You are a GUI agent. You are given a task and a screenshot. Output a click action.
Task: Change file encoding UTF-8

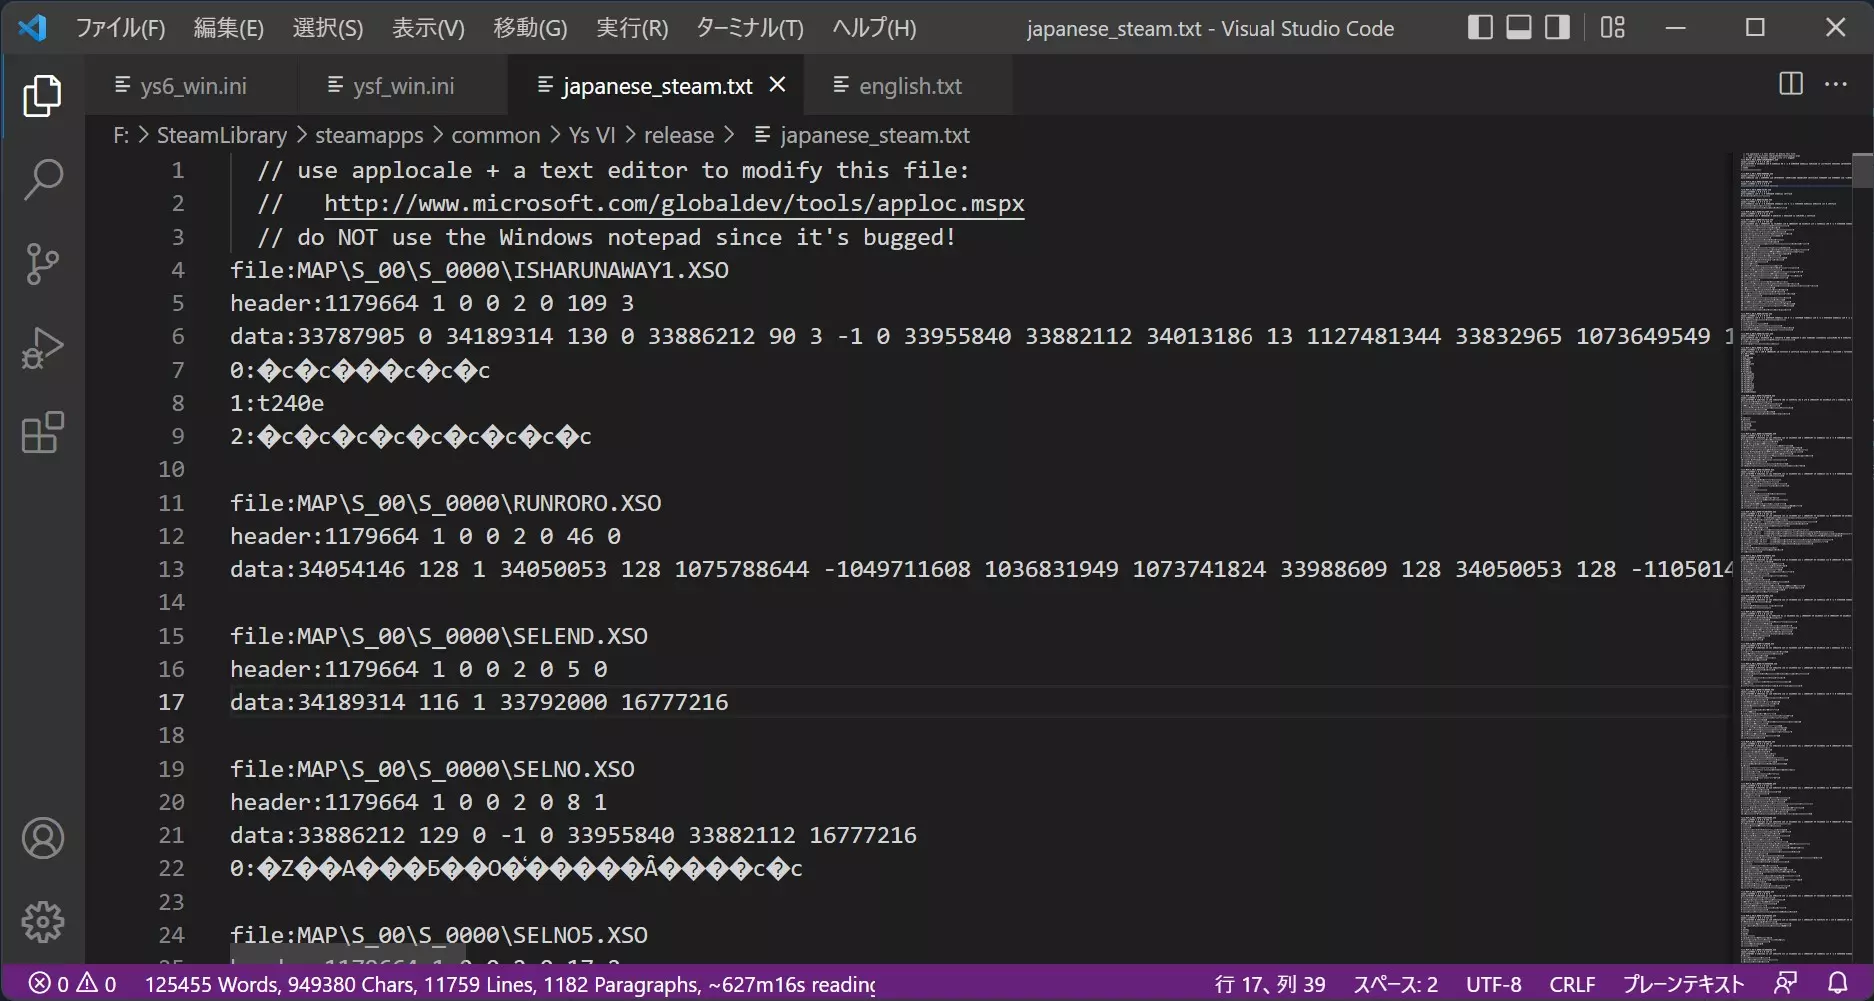coord(1494,984)
